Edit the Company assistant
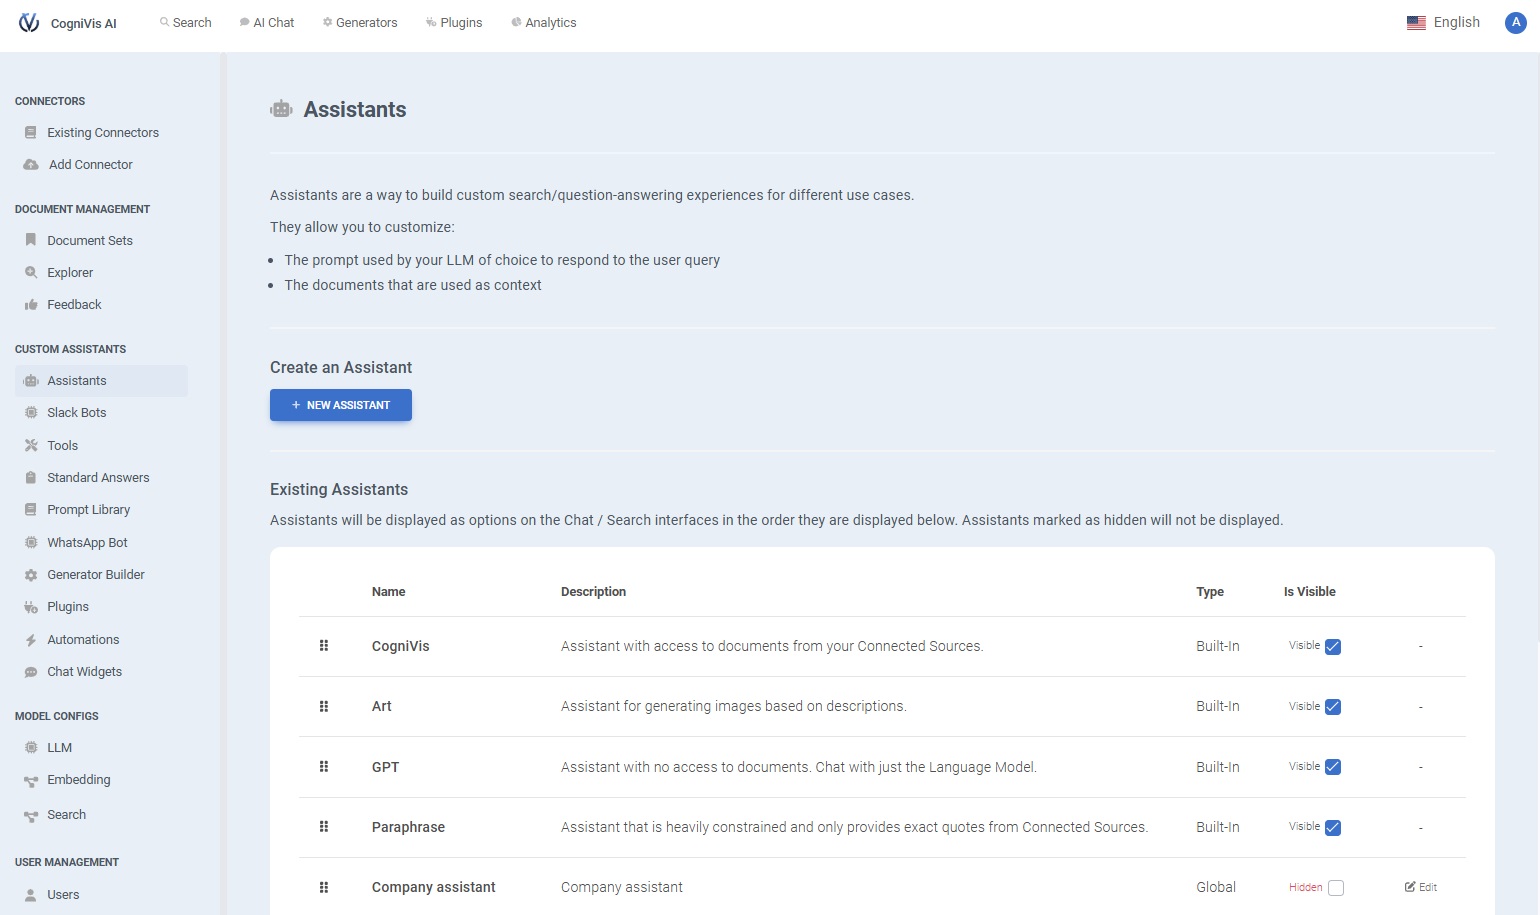 pyautogui.click(x=1421, y=887)
